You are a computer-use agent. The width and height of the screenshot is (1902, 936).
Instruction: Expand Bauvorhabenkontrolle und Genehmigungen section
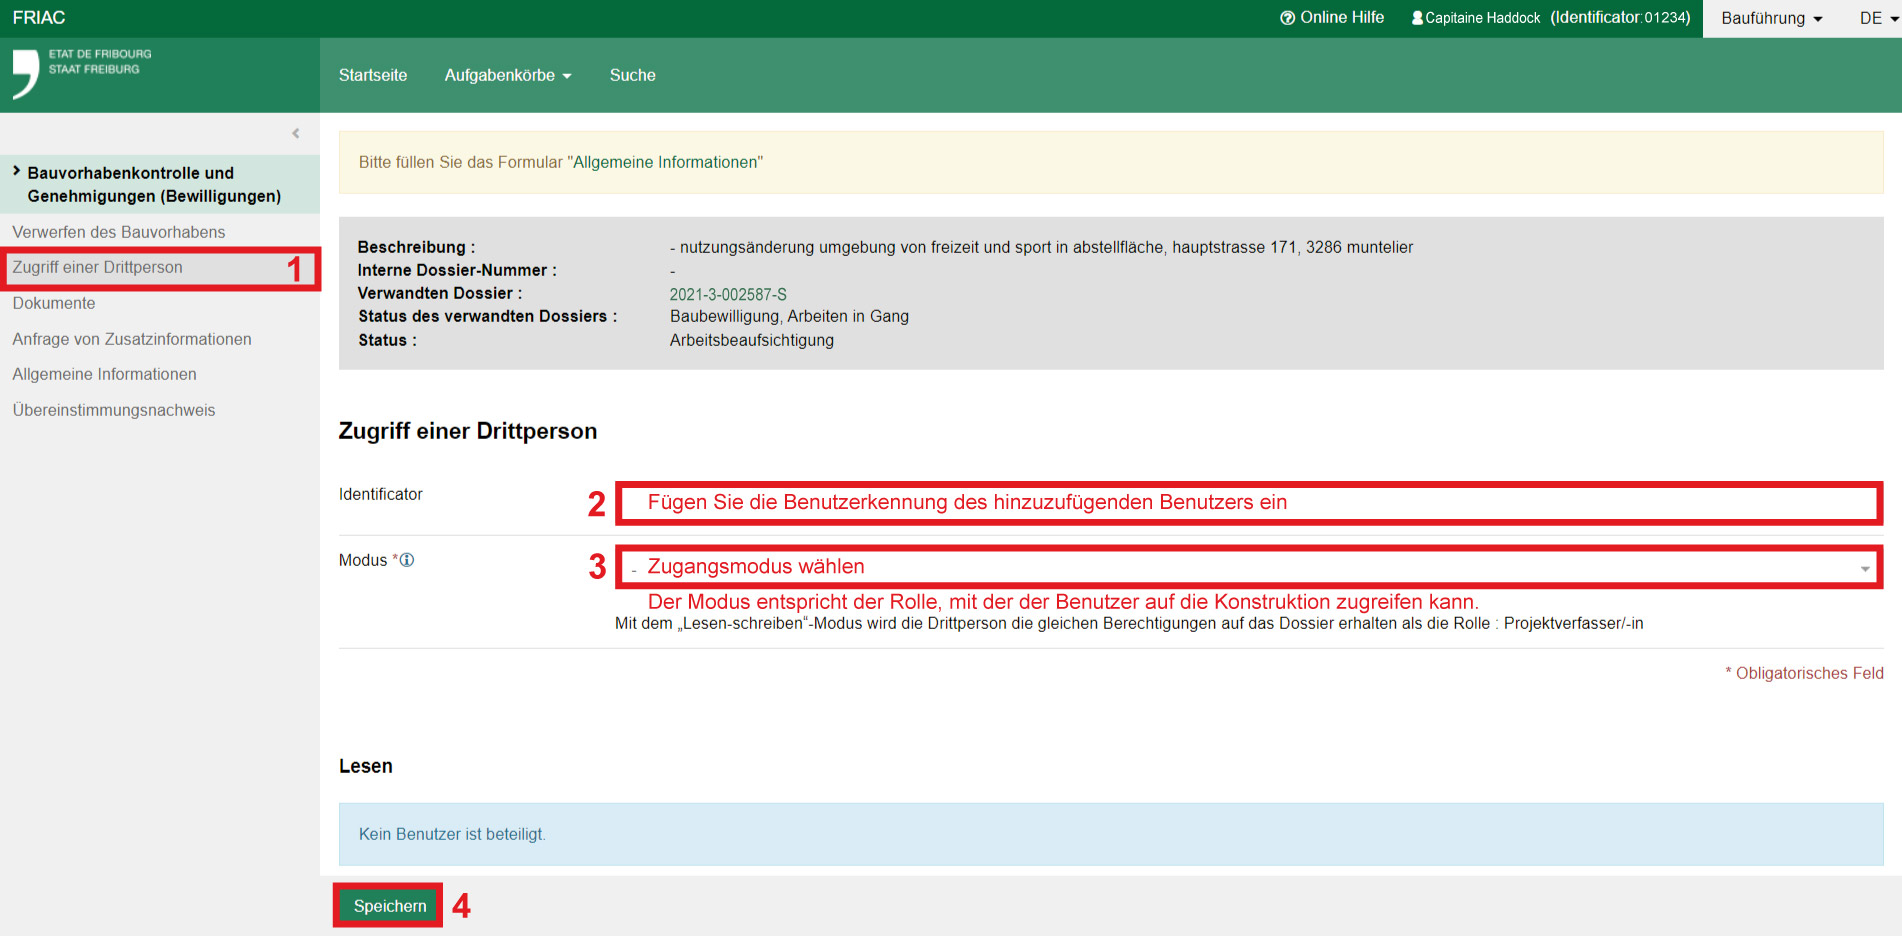(154, 184)
